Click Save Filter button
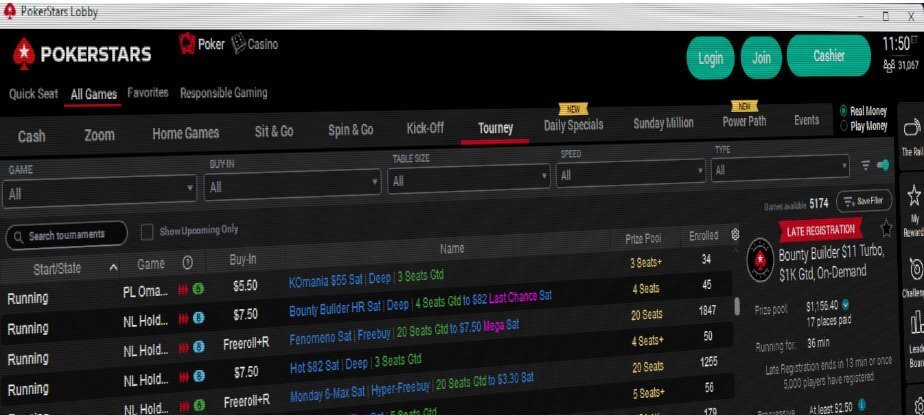 (x=864, y=201)
